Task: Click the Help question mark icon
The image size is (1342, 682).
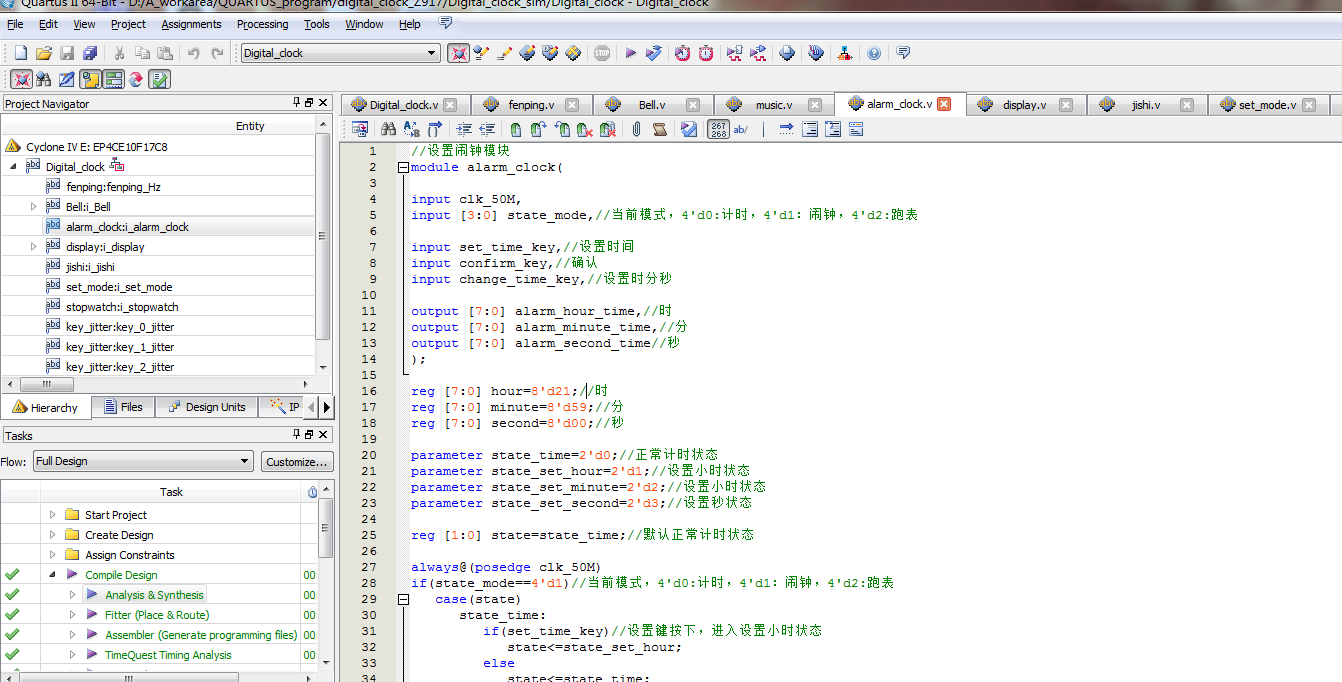Action: pyautogui.click(x=874, y=53)
